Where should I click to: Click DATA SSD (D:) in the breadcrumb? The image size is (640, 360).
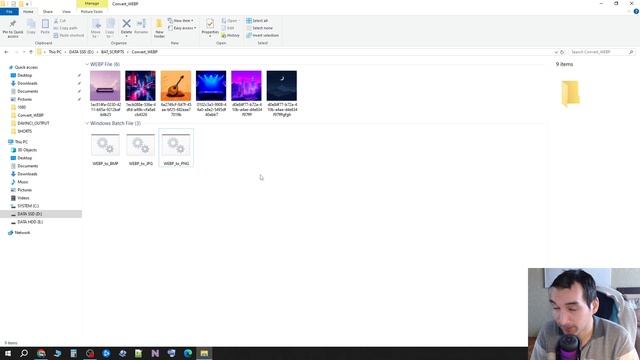[81, 52]
